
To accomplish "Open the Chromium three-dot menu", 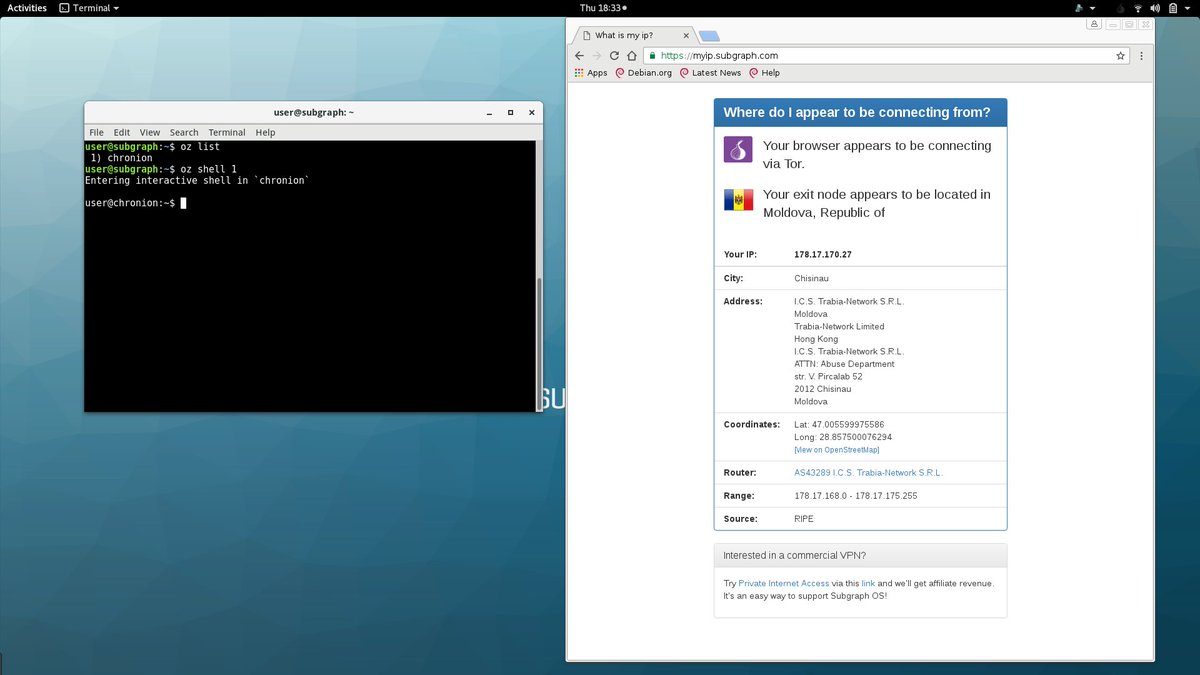I will (1141, 56).
